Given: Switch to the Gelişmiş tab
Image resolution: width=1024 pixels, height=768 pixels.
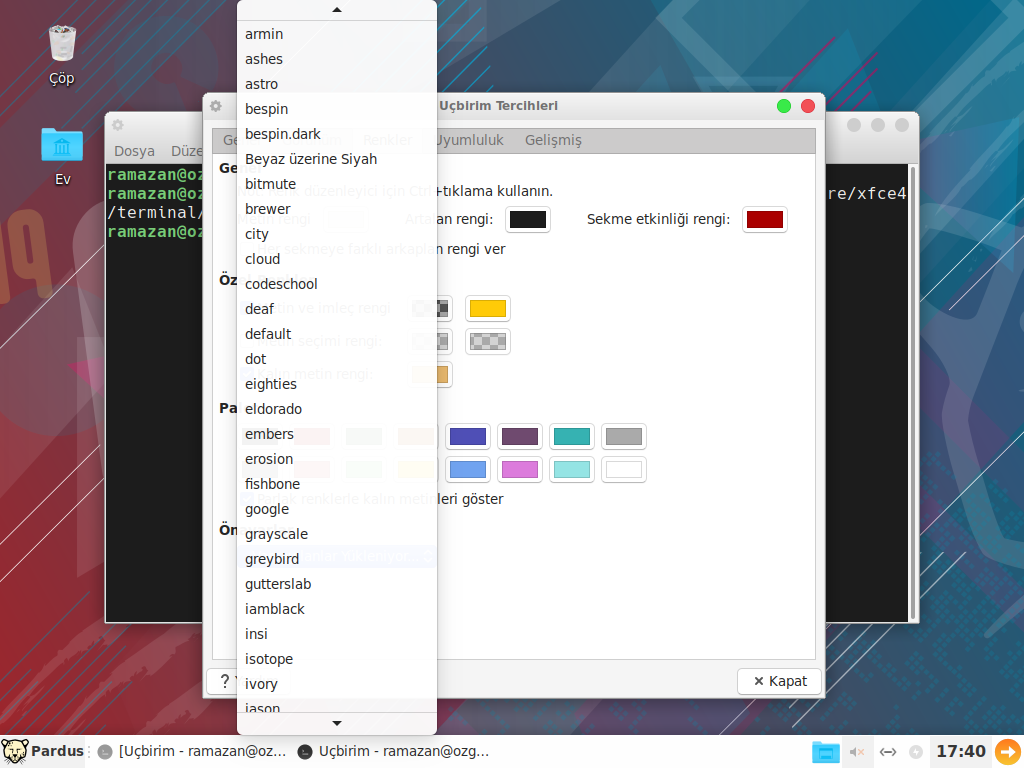Looking at the screenshot, I should [x=553, y=140].
